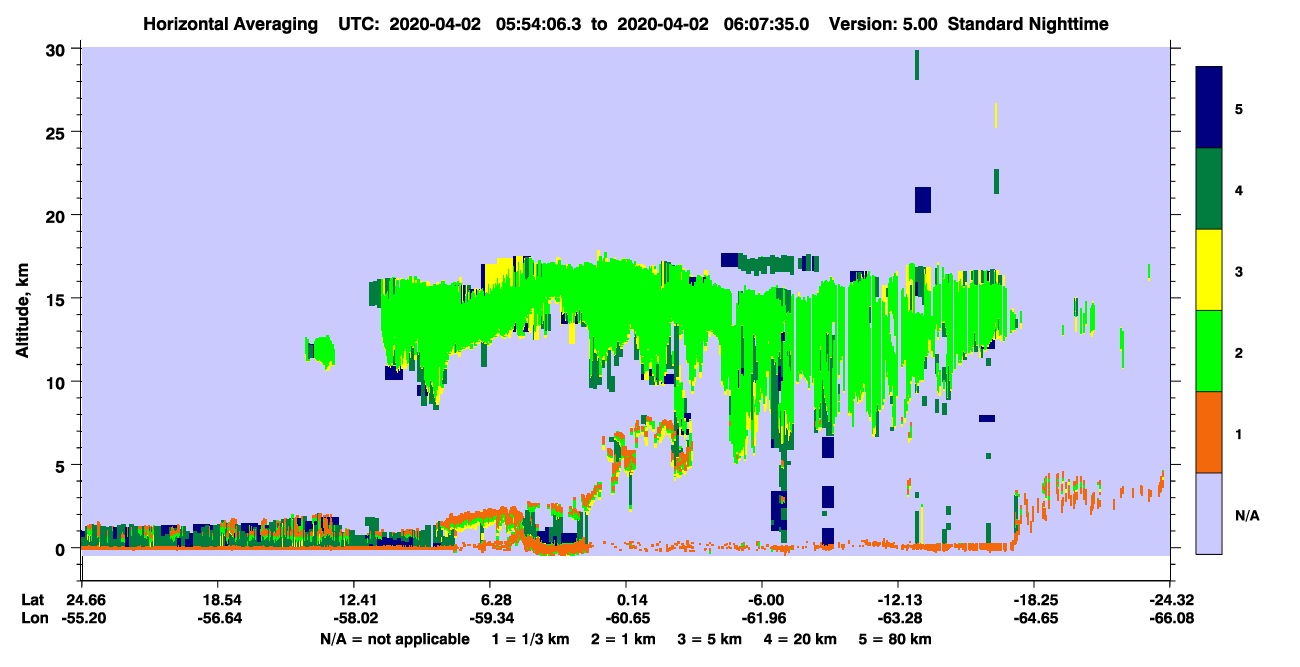Click longitude value -59.34
Viewport: 1300px width, 667px height.
click(490, 618)
